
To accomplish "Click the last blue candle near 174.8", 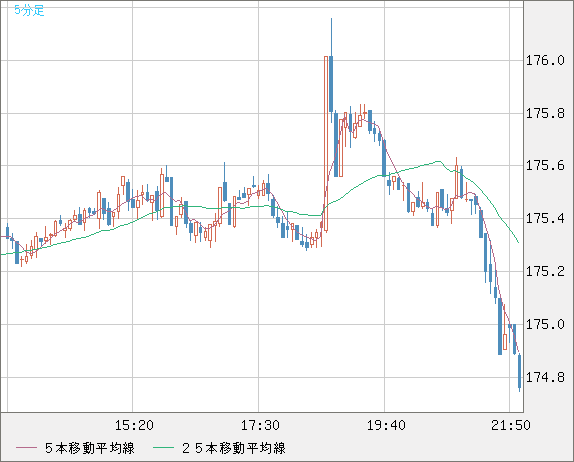I will click(x=519, y=372).
